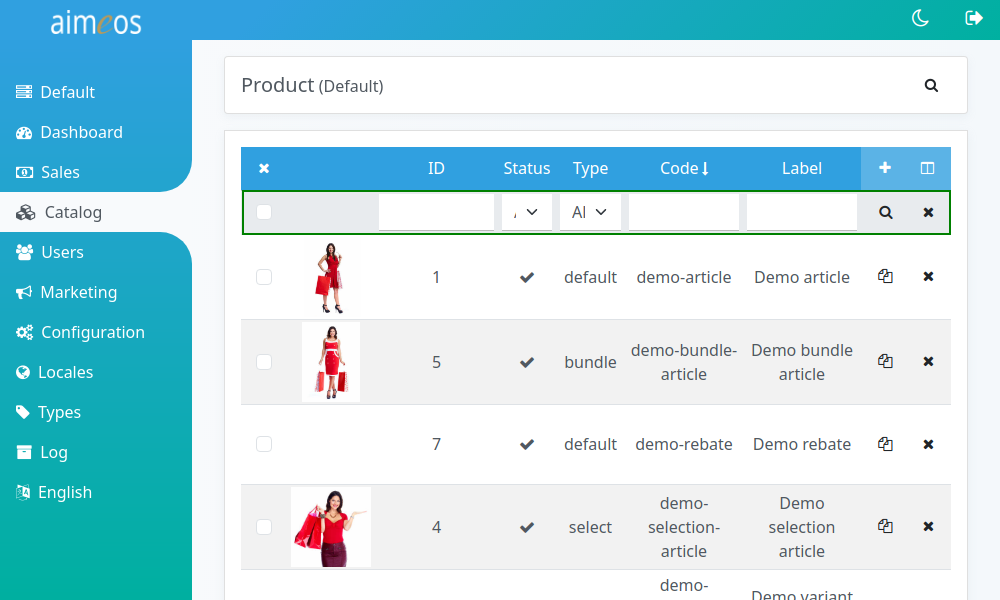Click ID 5 cell
The image size is (1000, 600).
pyautogui.click(x=436, y=362)
